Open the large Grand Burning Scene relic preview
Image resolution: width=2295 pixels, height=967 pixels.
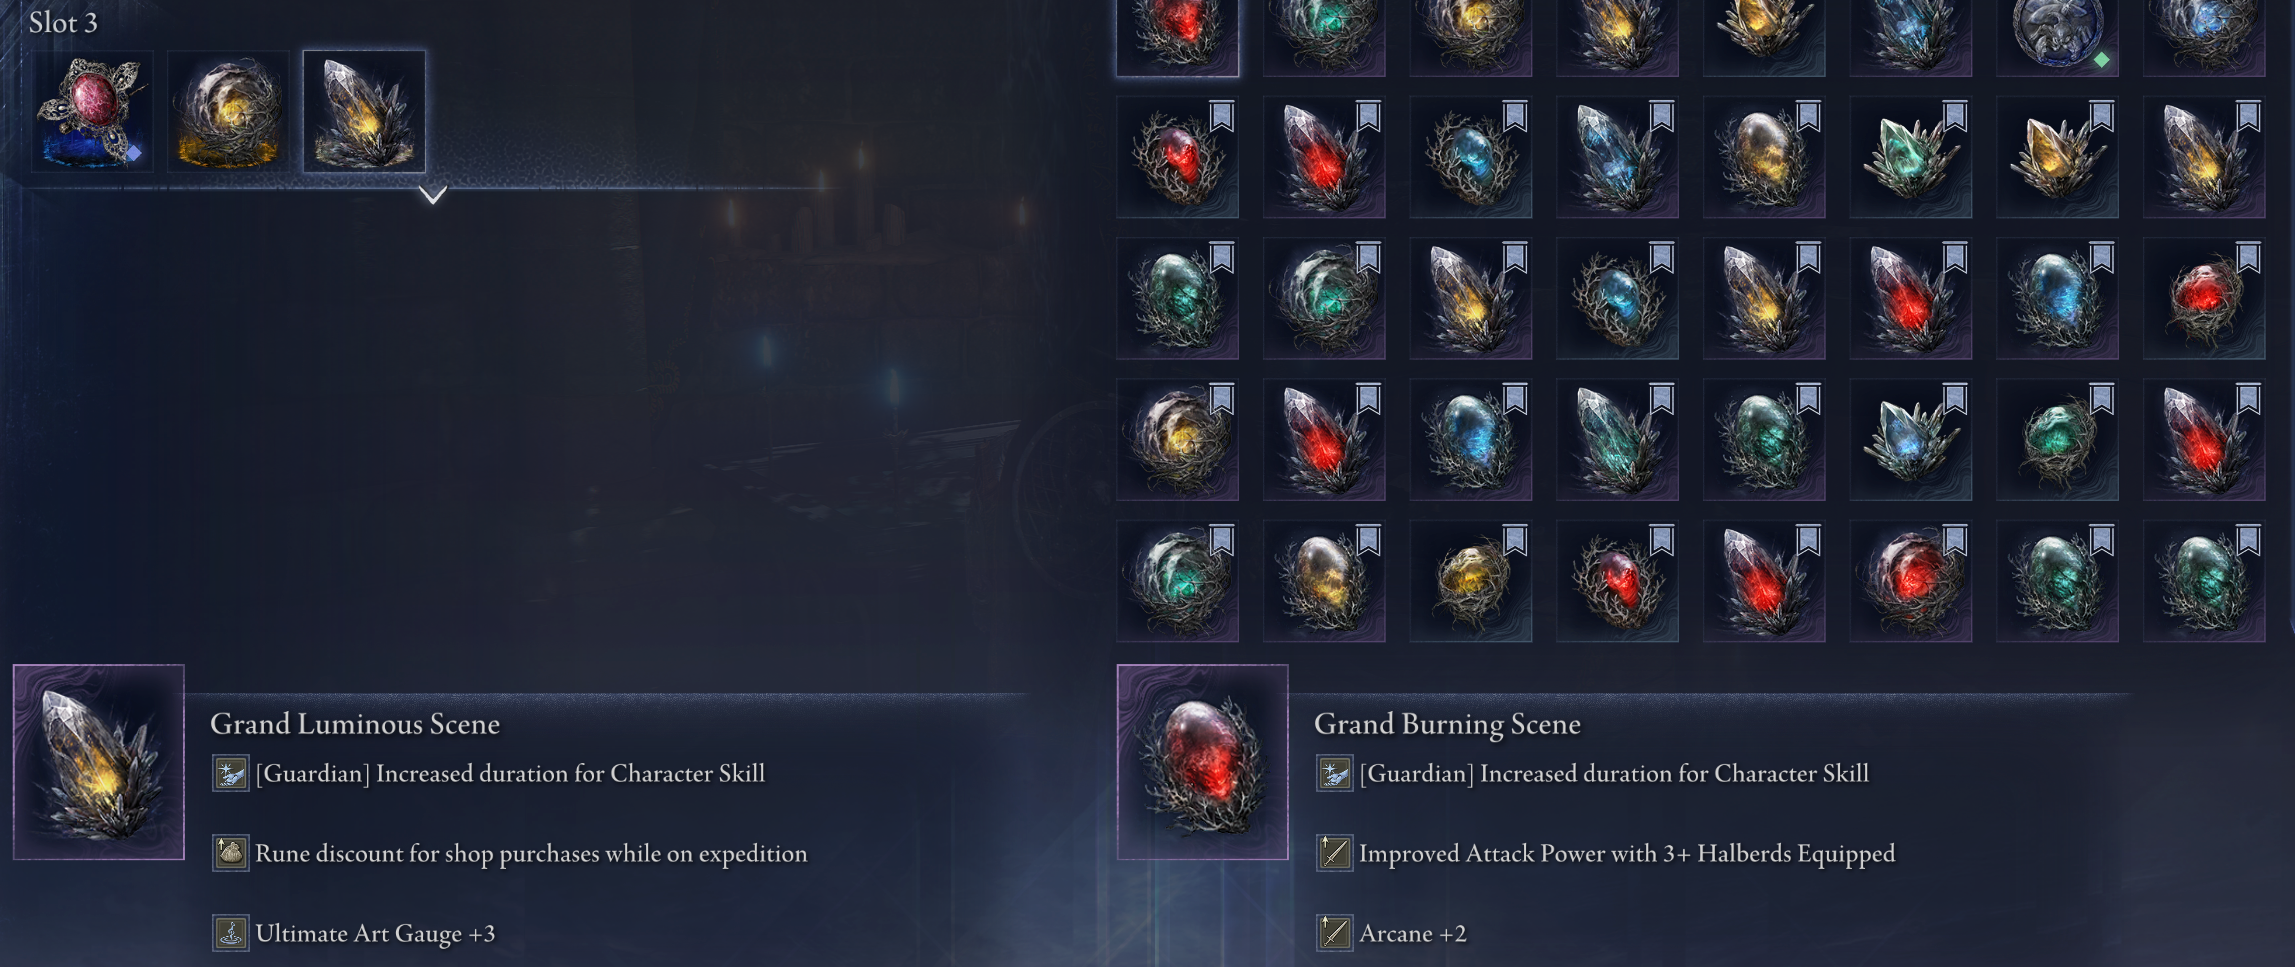coord(1202,762)
